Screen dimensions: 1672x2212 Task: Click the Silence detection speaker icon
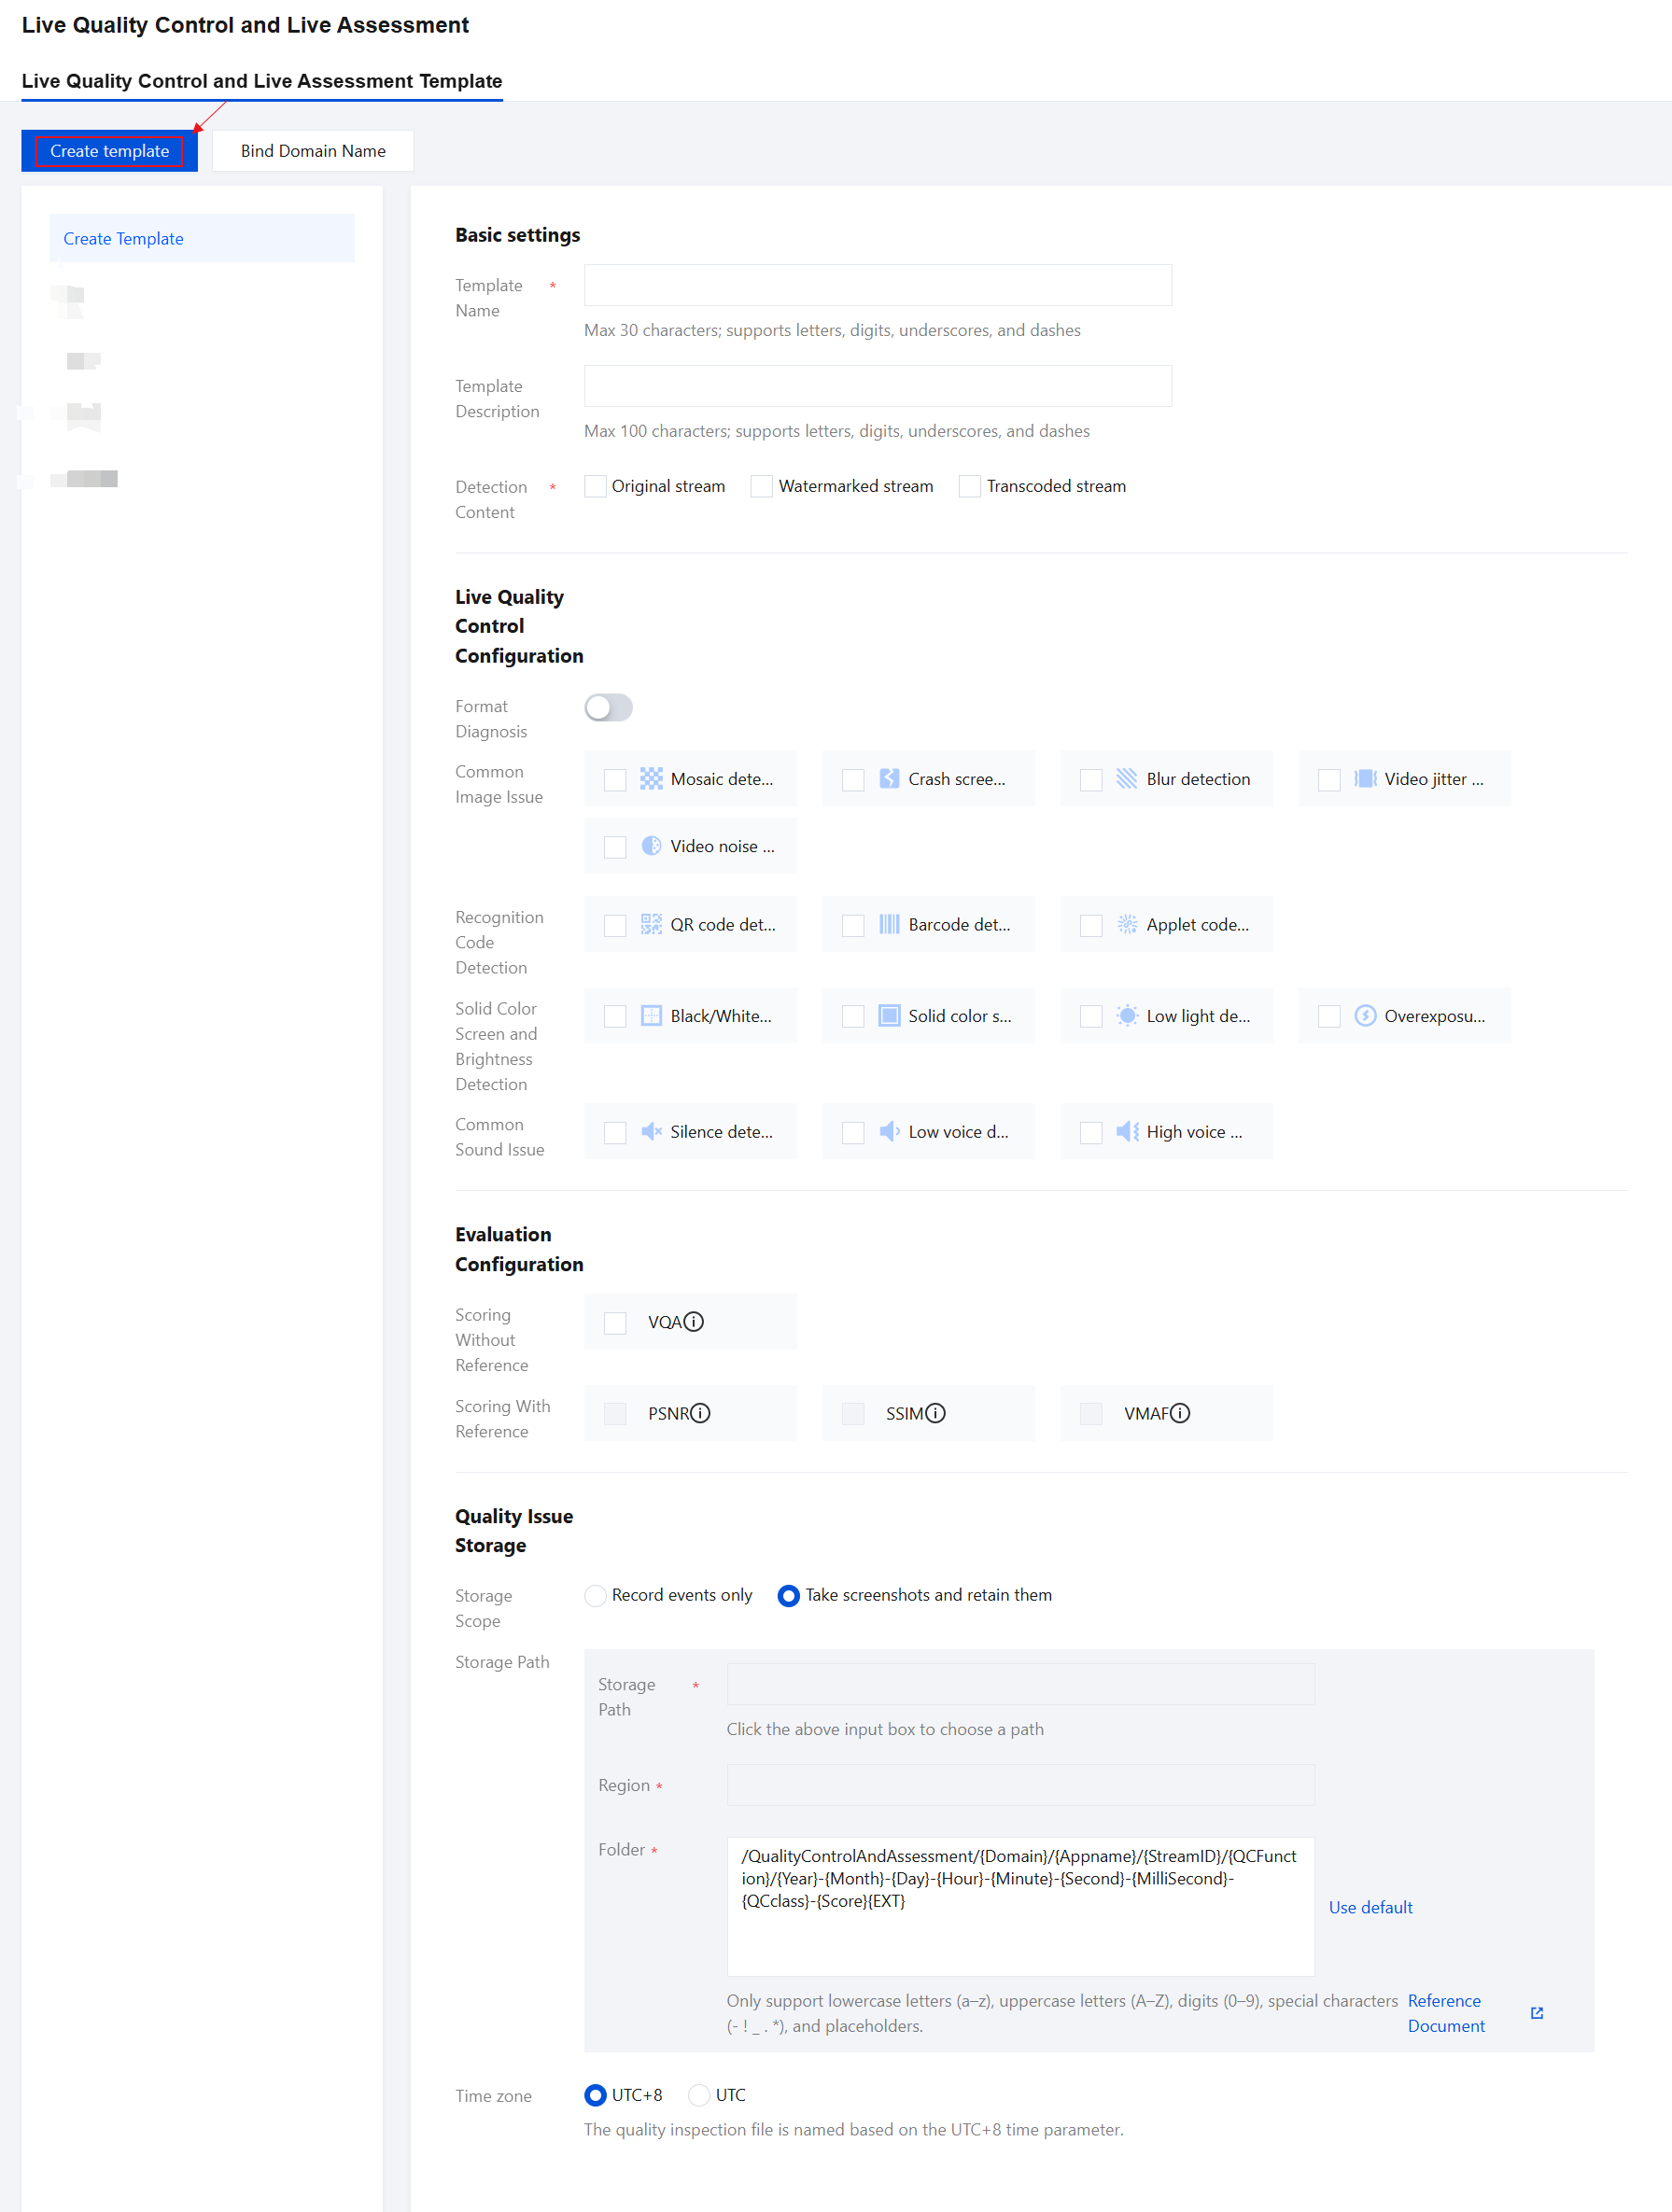tap(651, 1132)
